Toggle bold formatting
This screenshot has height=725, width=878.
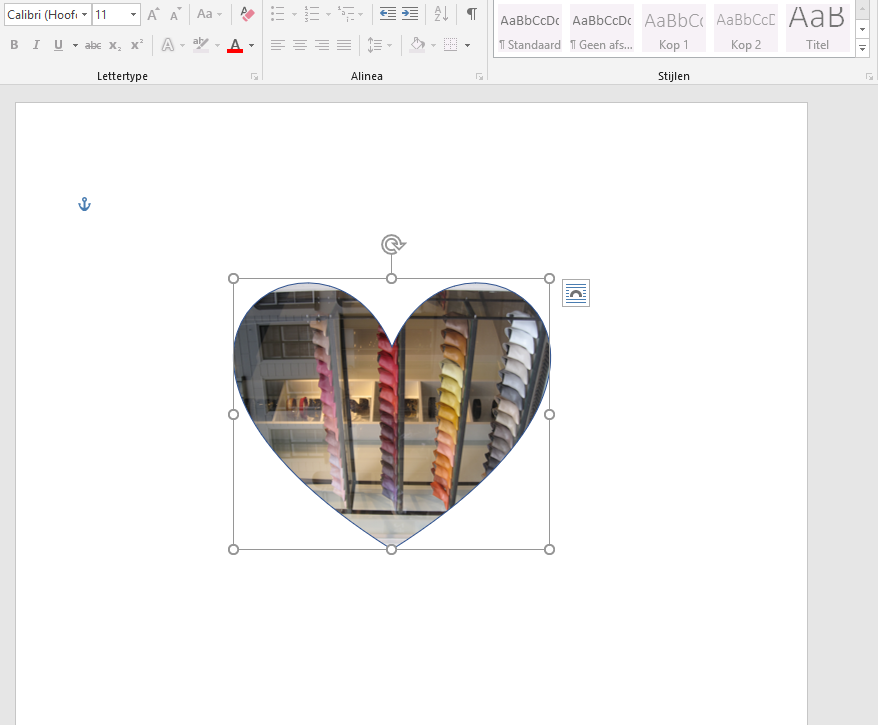pos(14,45)
